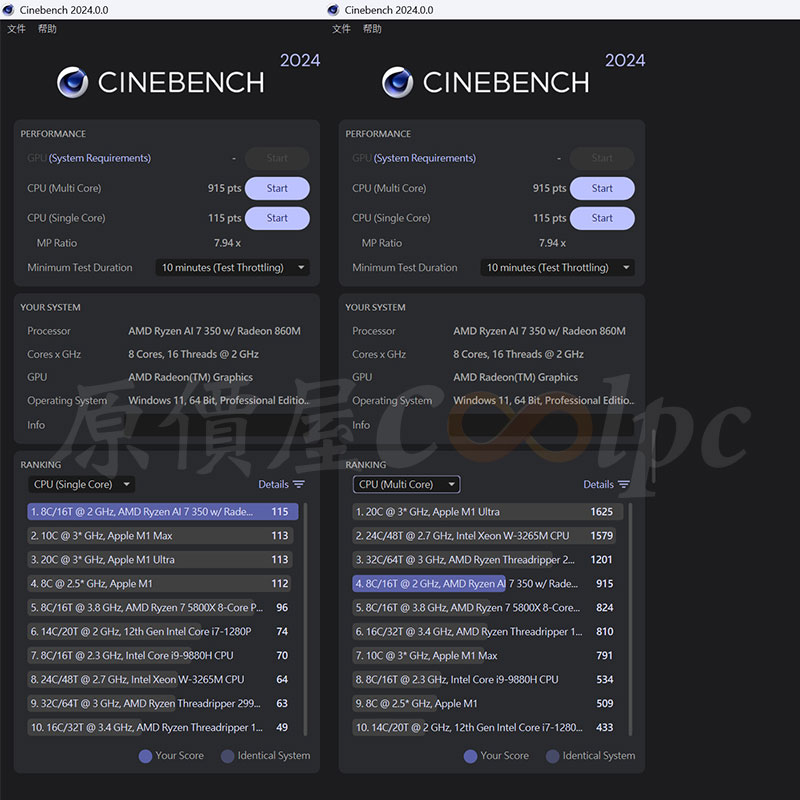Viewport: 800px width, 800px height.
Task: Select Ryzen AI 7 350 row scoring 115
Action: coord(163,512)
